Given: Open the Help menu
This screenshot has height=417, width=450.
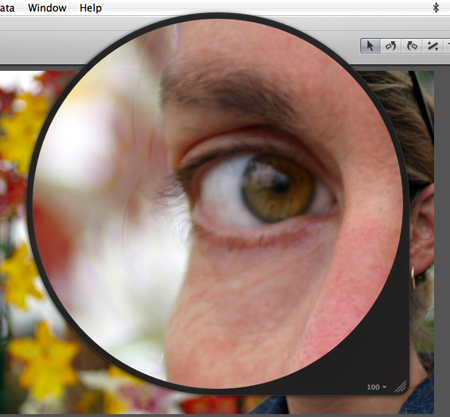Looking at the screenshot, I should (x=90, y=8).
